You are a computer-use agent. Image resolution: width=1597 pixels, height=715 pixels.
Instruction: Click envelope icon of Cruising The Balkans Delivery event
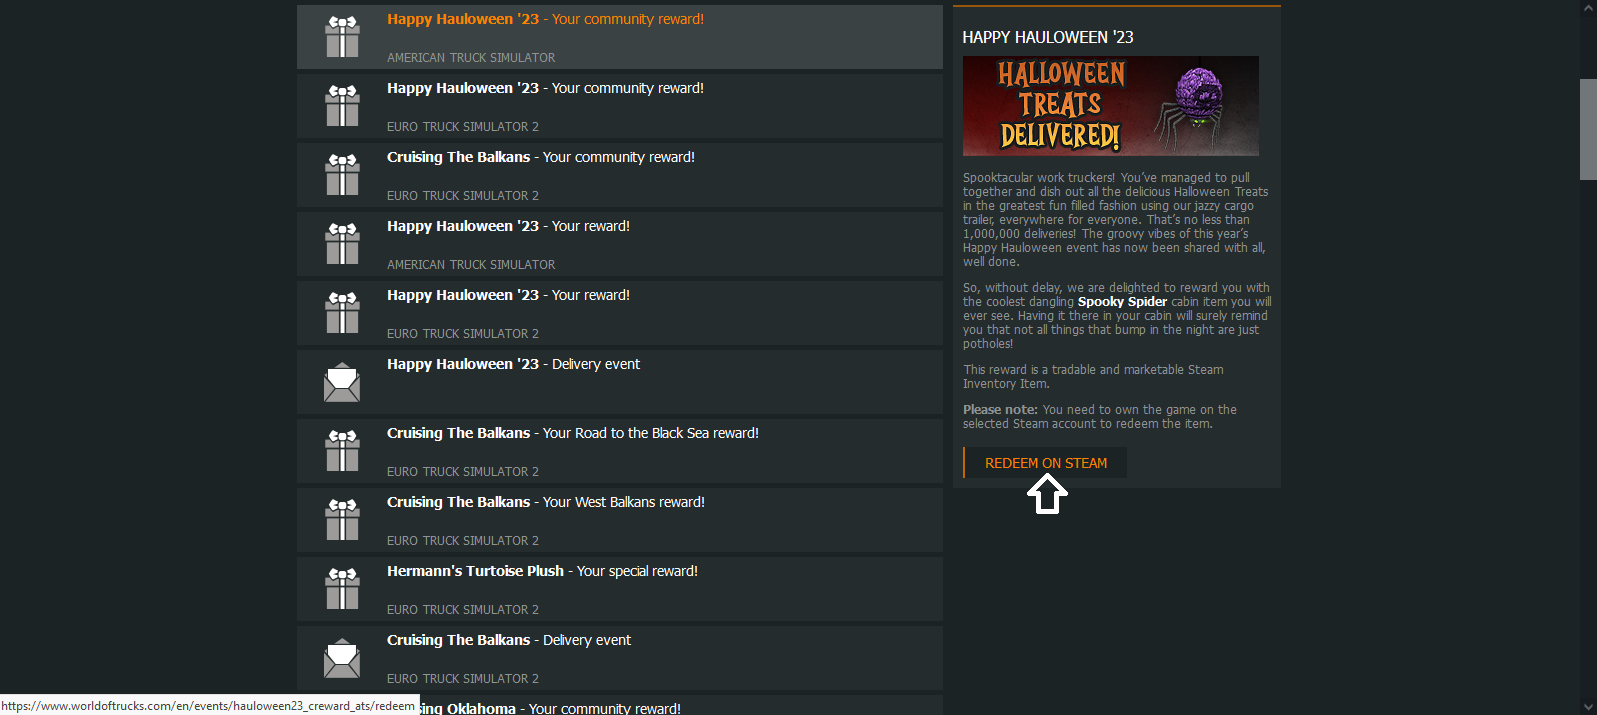tap(342, 658)
